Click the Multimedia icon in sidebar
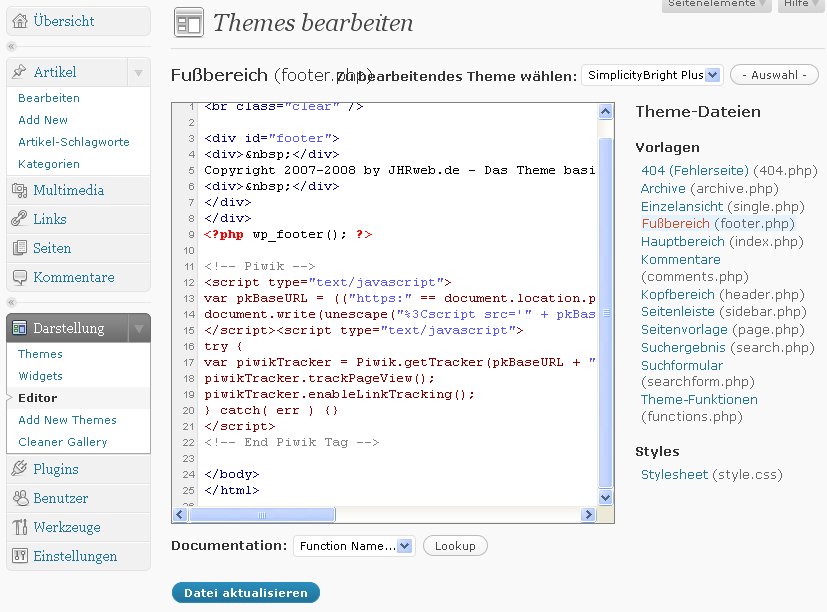The height and width of the screenshot is (612, 827). click(x=20, y=190)
